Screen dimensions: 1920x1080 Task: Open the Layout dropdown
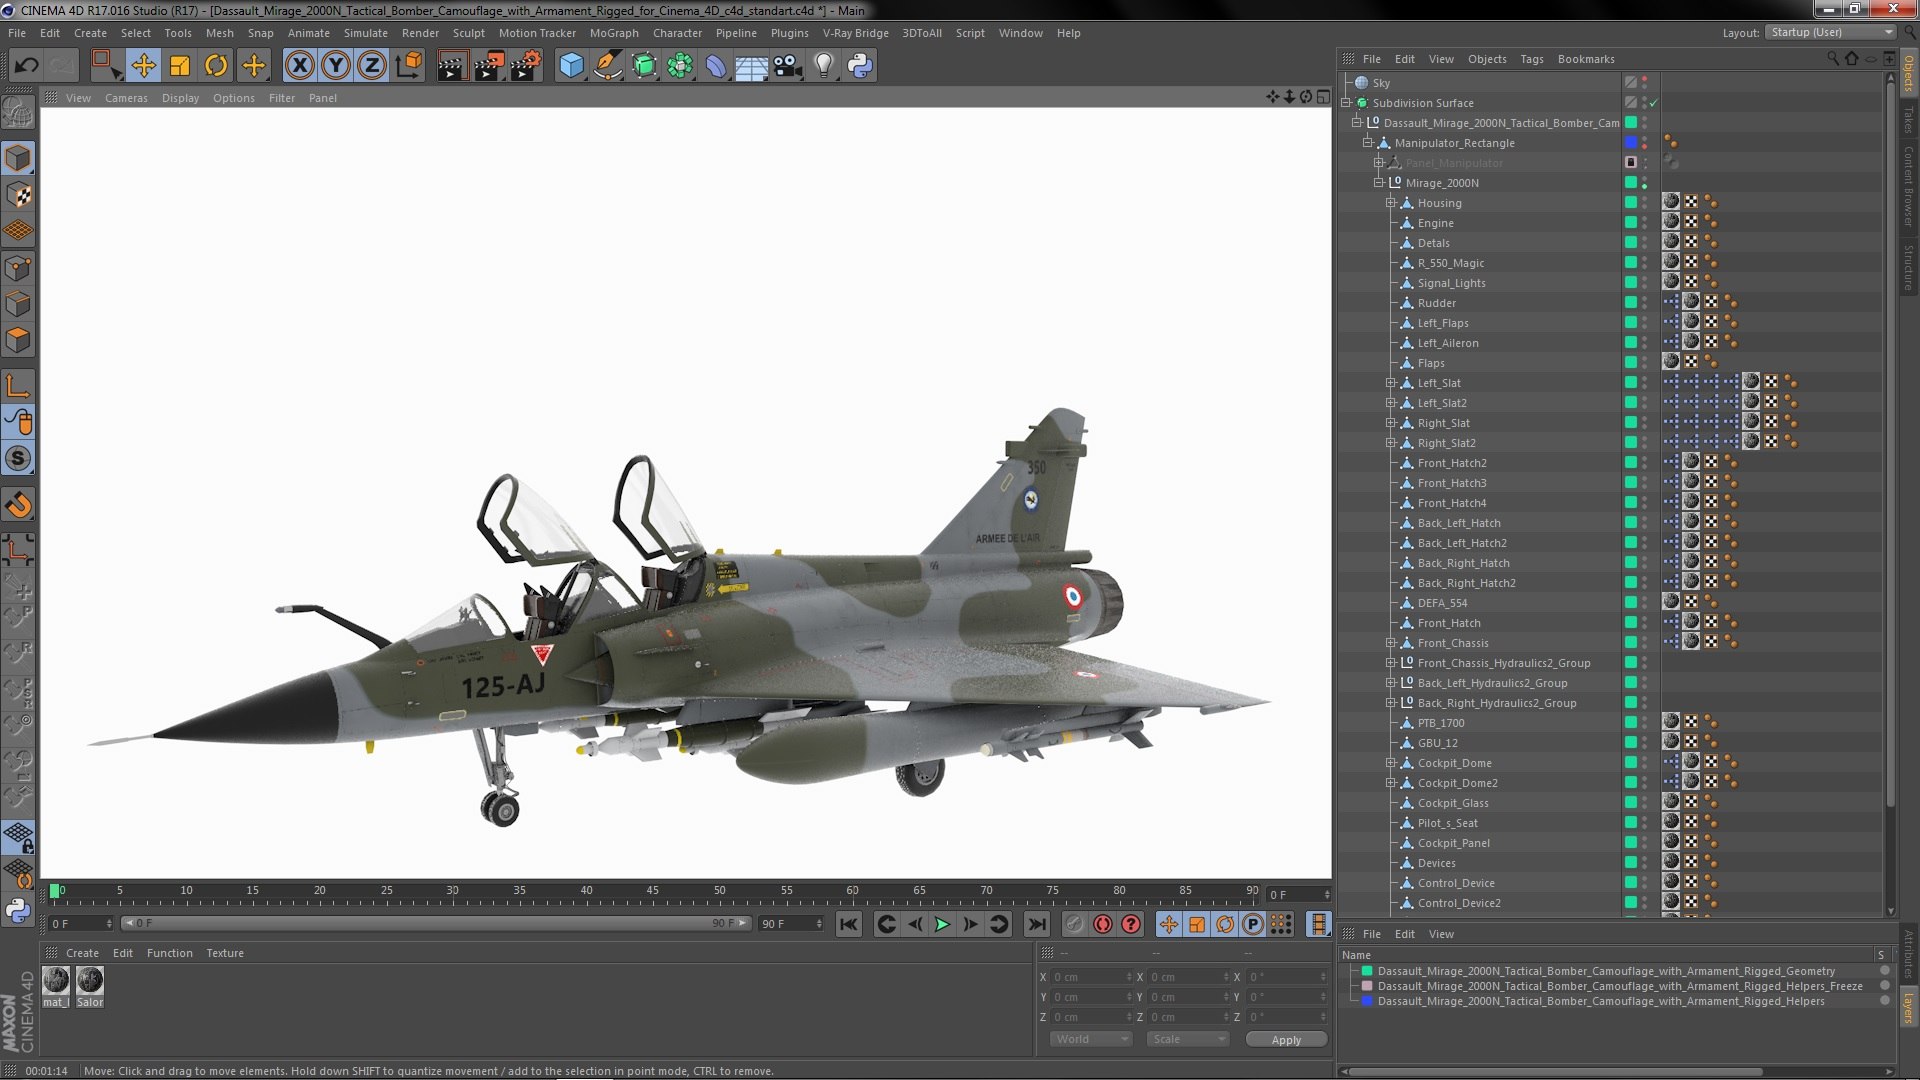pyautogui.click(x=1830, y=32)
